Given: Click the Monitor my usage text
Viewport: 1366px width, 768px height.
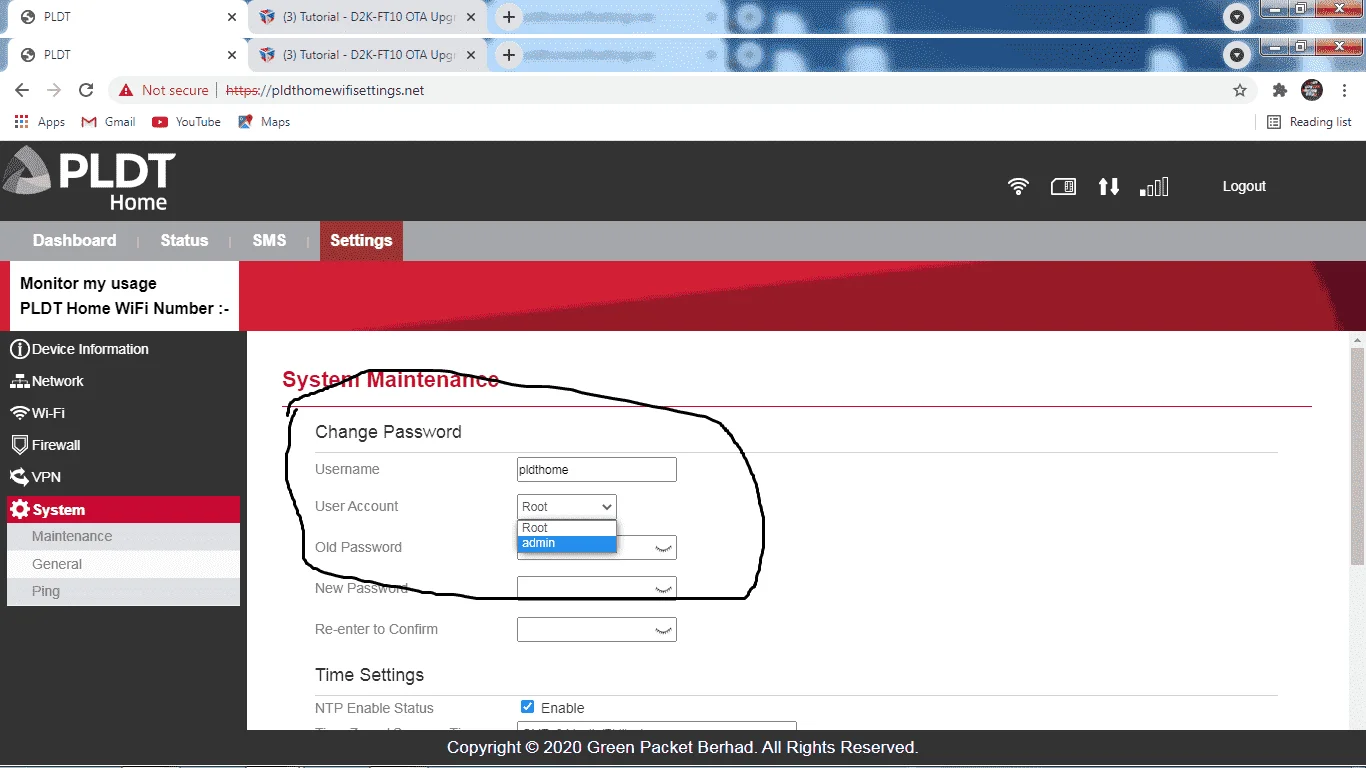Looking at the screenshot, I should (x=88, y=283).
